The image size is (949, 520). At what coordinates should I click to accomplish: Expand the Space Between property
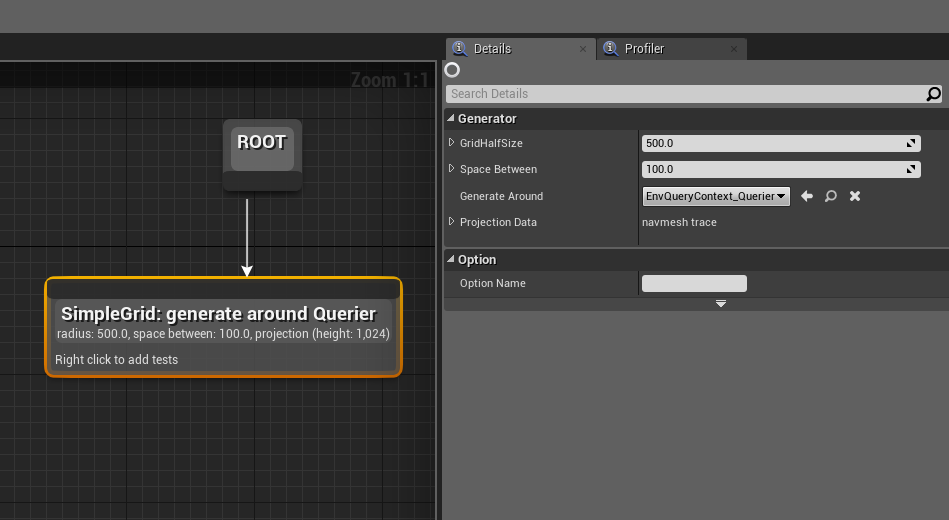coord(452,169)
